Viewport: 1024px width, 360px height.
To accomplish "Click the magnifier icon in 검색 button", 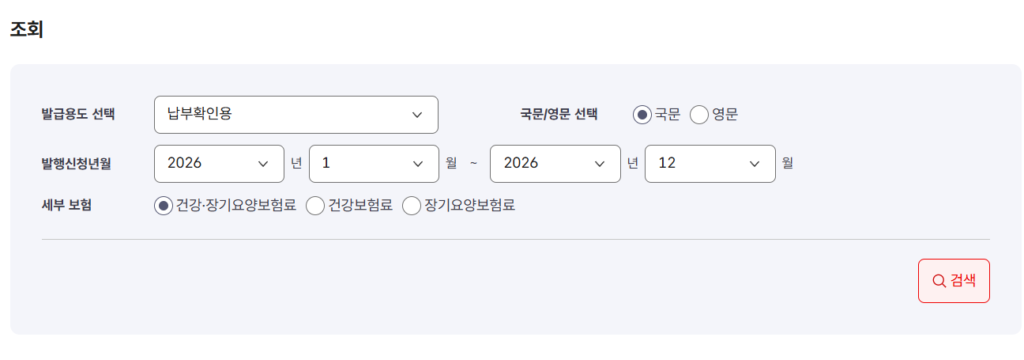I will click(x=939, y=281).
